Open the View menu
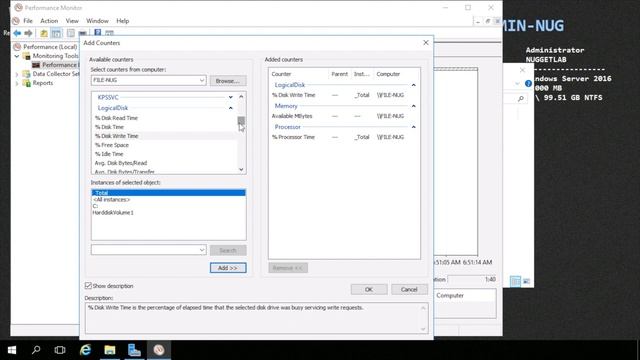The image size is (640, 360). click(72, 21)
